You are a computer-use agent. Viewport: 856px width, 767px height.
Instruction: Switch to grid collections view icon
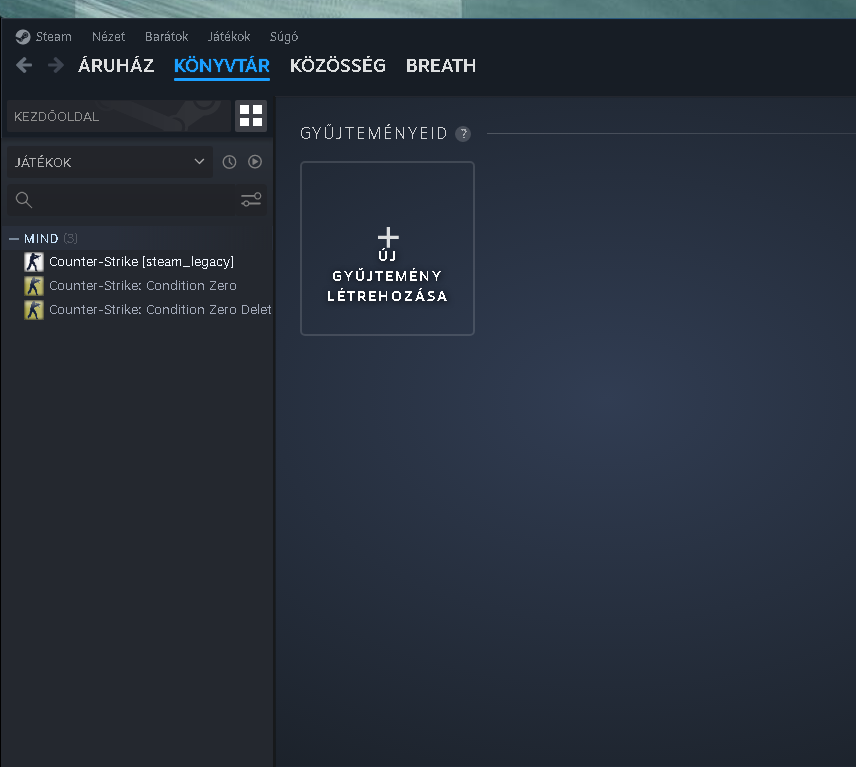pyautogui.click(x=251, y=116)
